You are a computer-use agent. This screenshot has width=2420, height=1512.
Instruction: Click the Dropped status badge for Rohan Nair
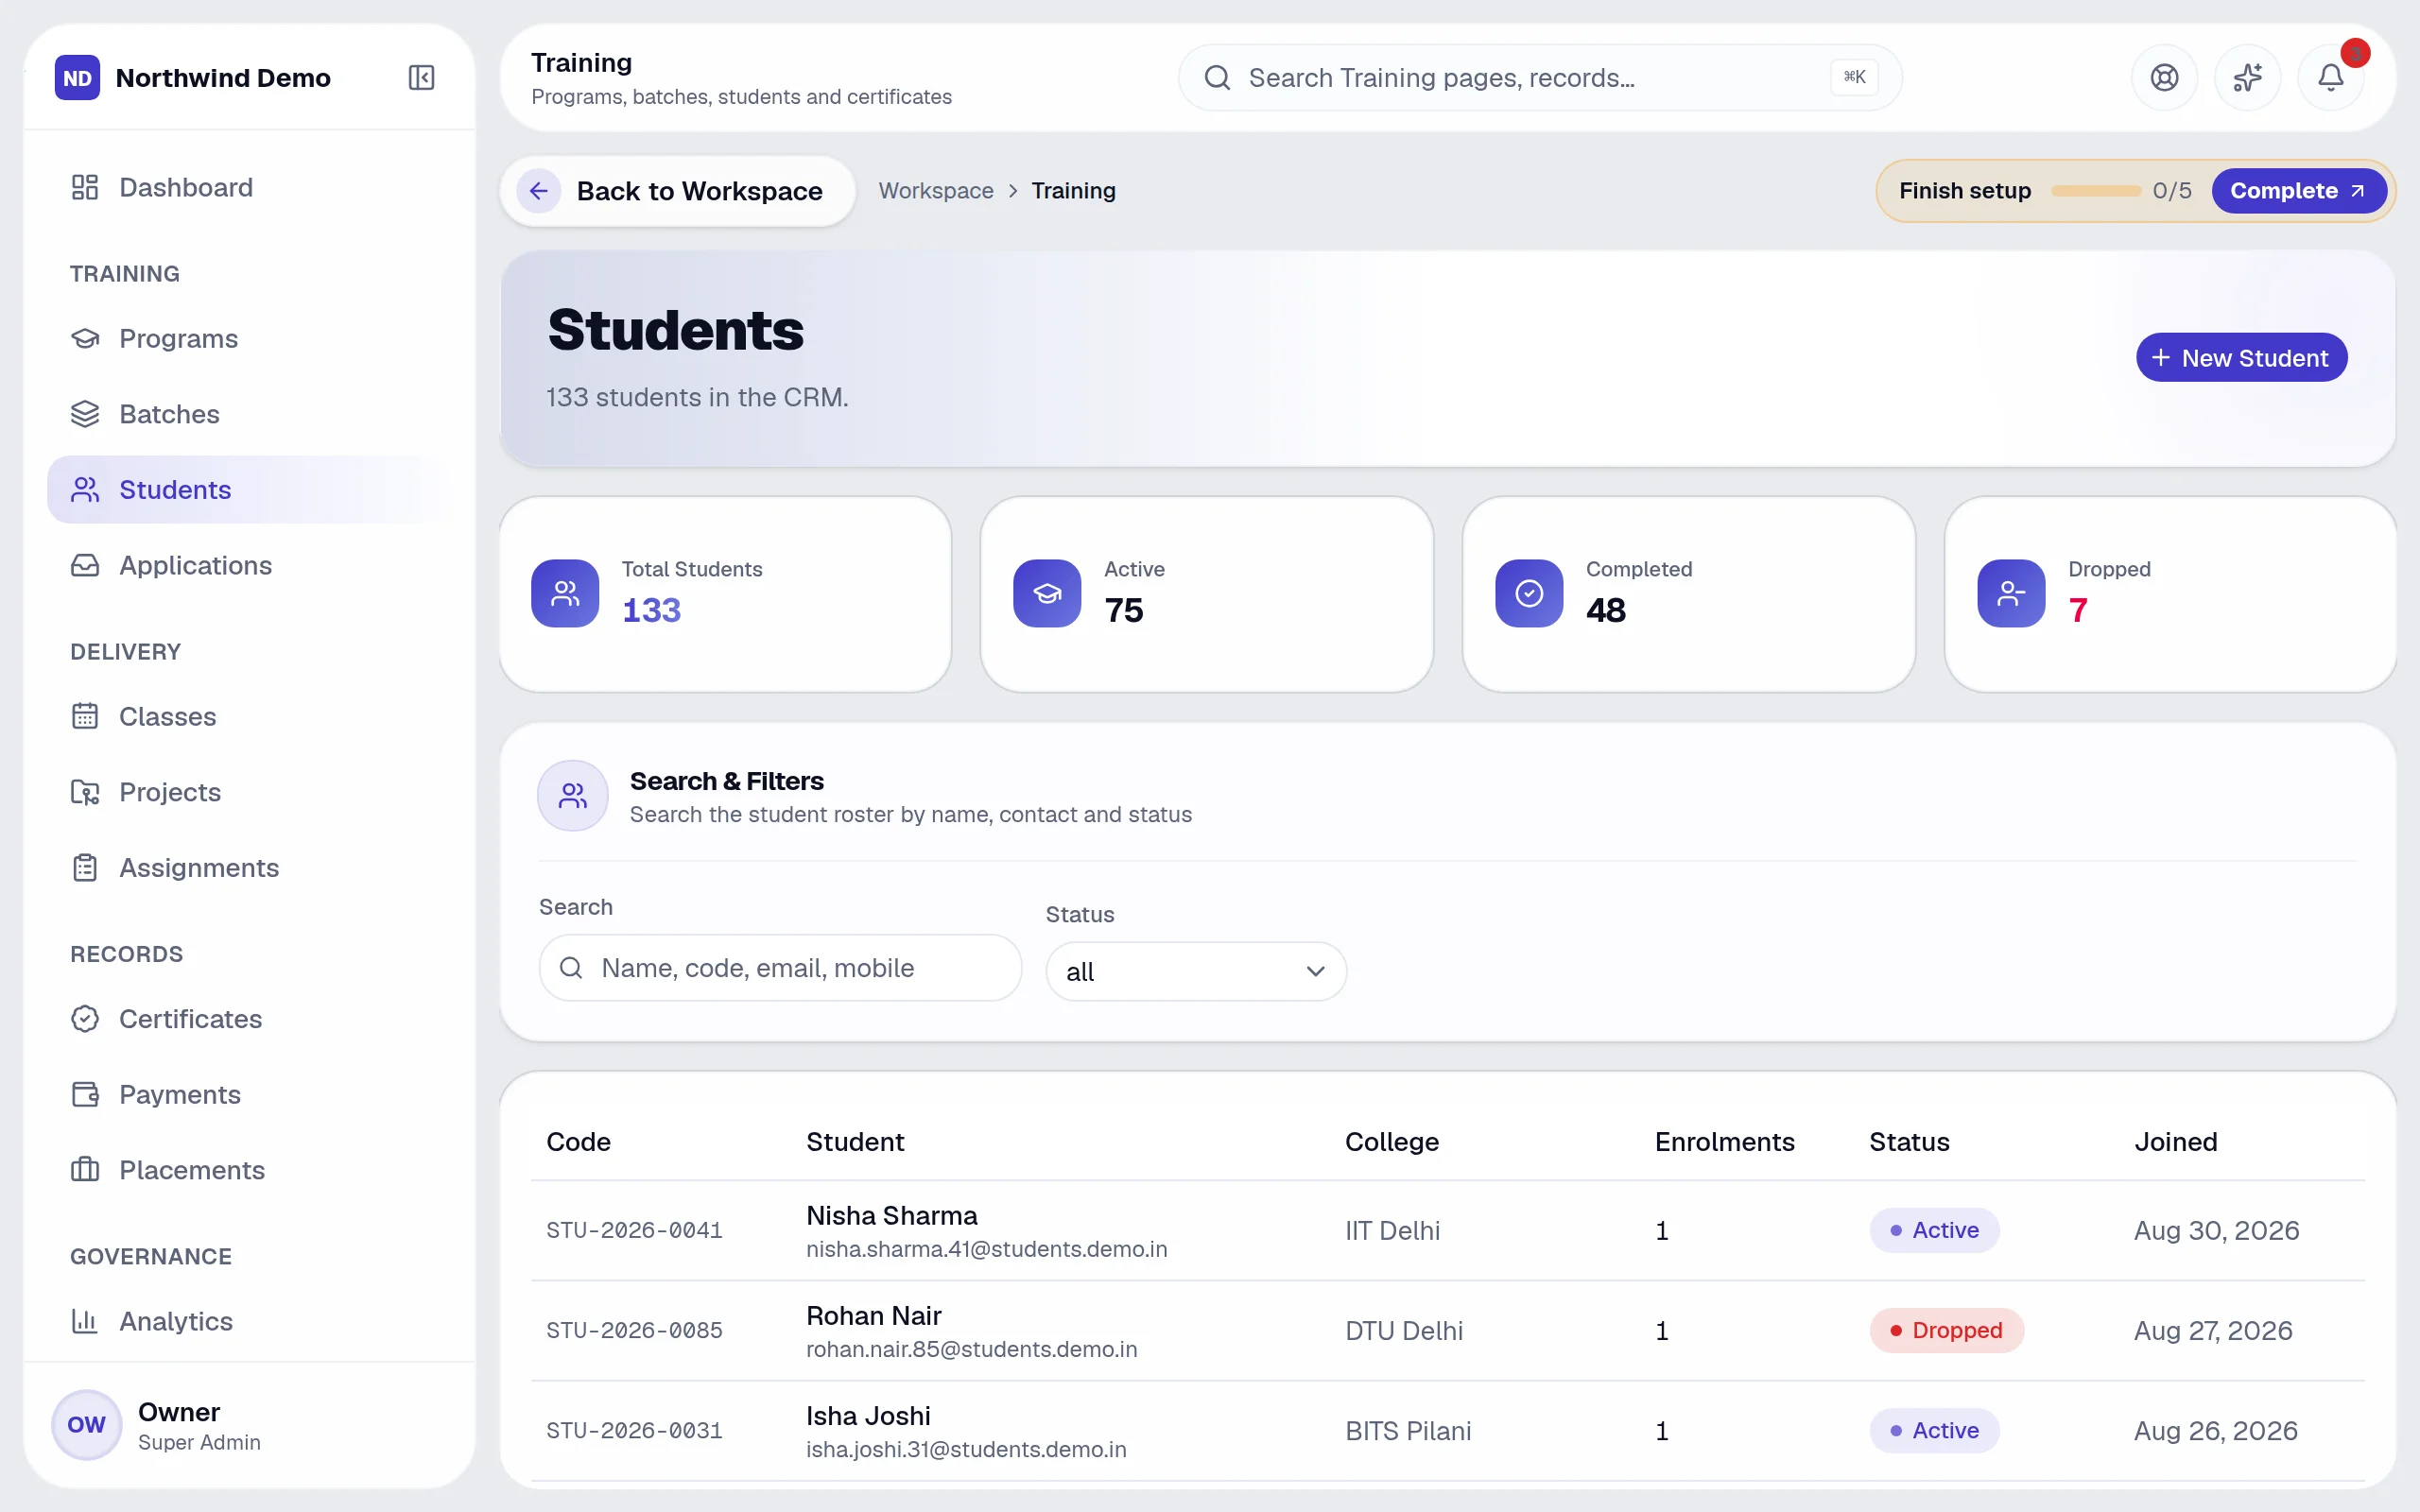[x=1946, y=1330]
